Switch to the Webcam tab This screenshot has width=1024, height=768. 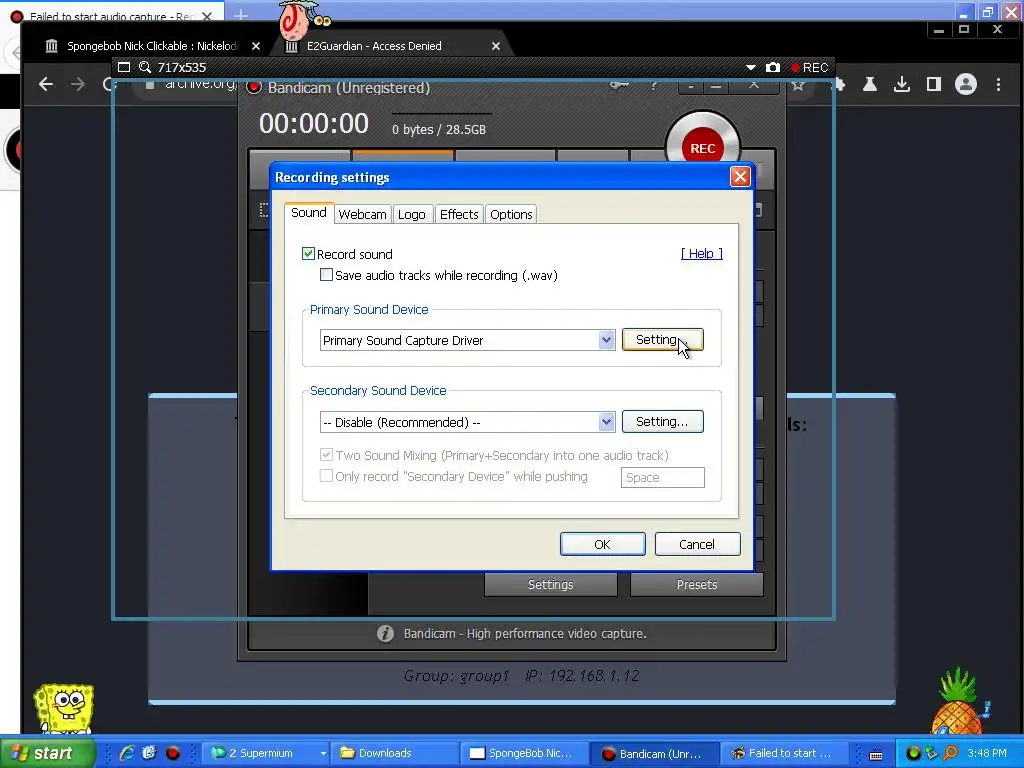click(x=362, y=214)
